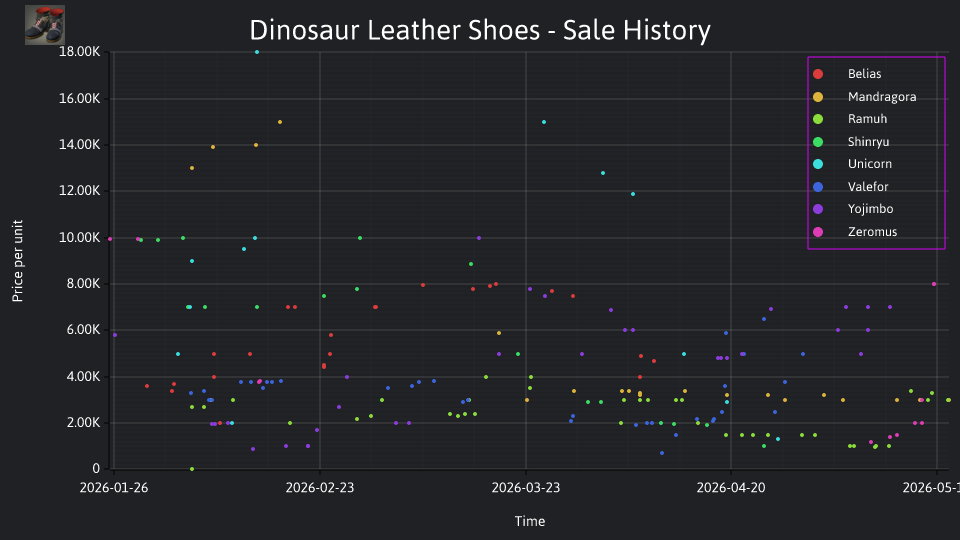Image resolution: width=960 pixels, height=540 pixels.
Task: Toggle the Zeromus legend entry
Action: click(x=855, y=232)
